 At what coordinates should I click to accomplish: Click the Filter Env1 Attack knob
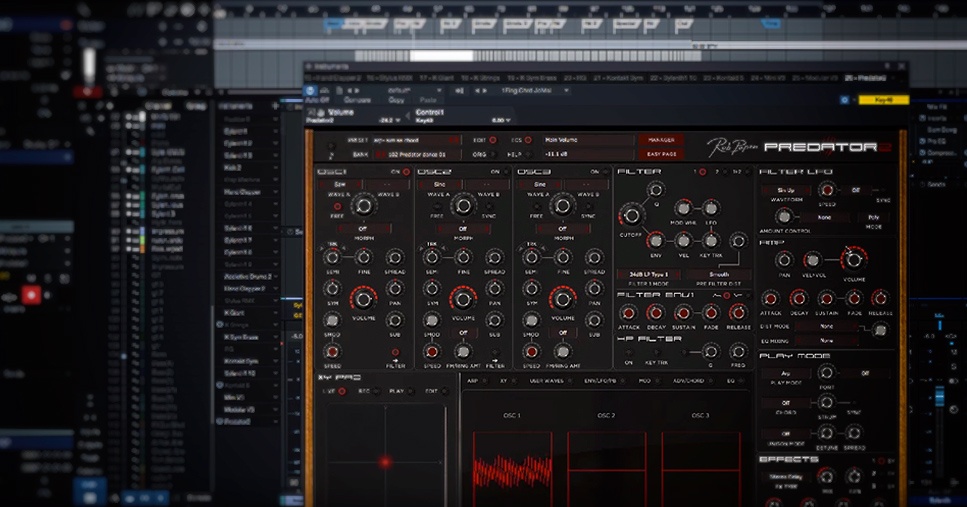[628, 311]
